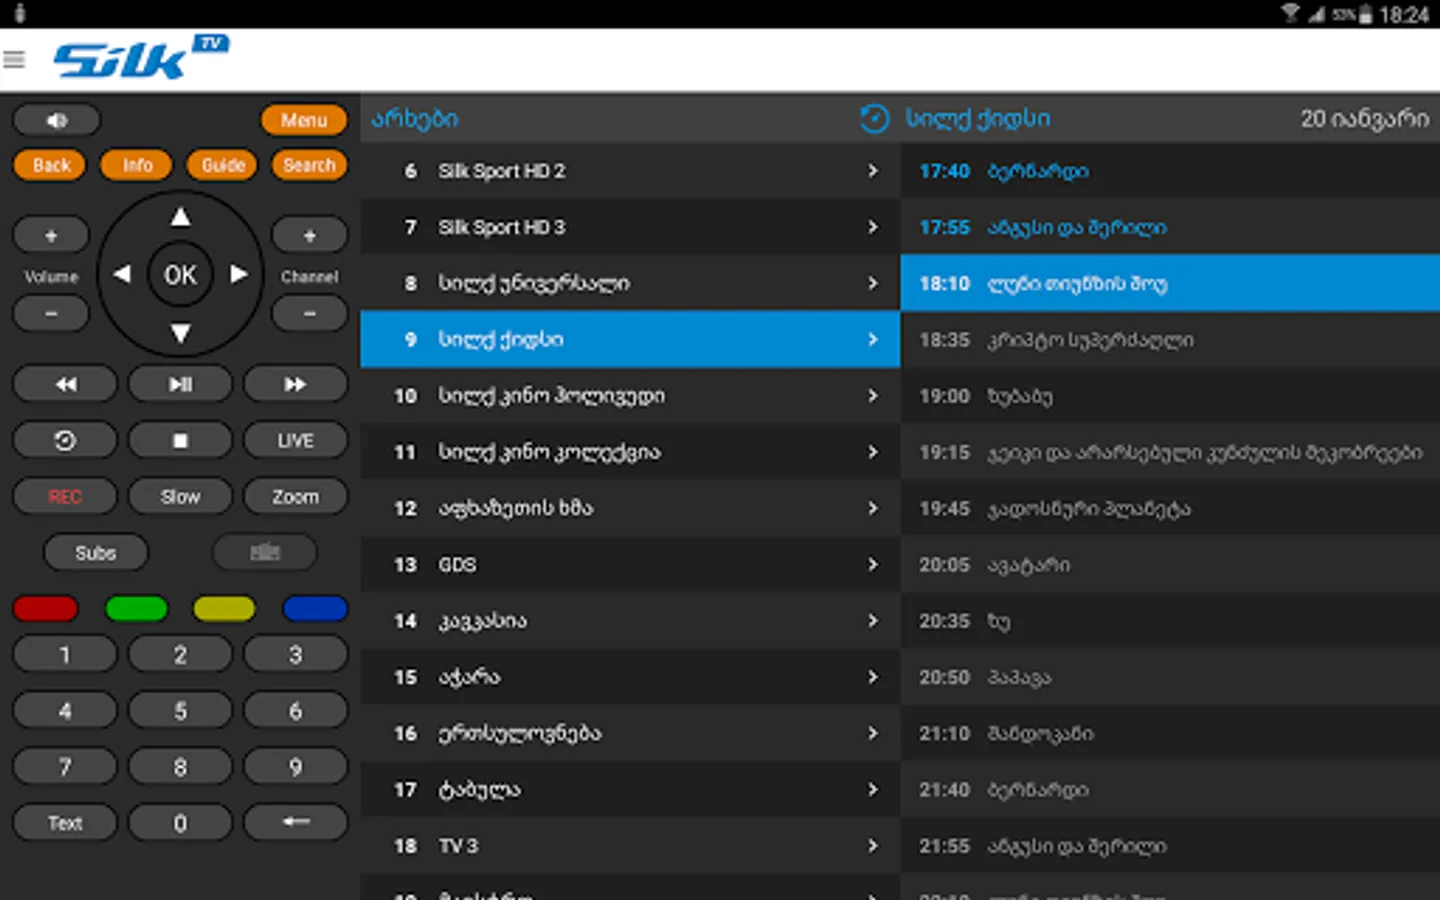Fast forward with the double-right arrows
This screenshot has height=900, width=1440.
(295, 385)
